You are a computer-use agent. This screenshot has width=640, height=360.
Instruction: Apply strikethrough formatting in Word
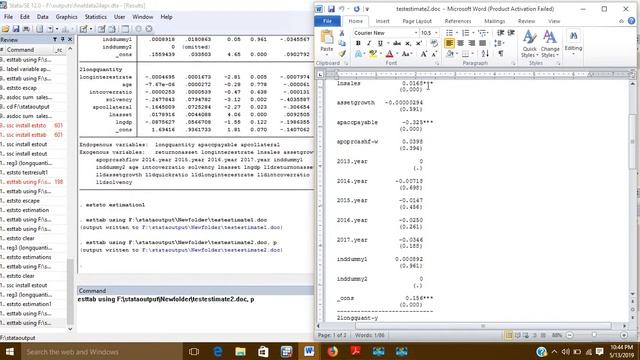[397, 43]
